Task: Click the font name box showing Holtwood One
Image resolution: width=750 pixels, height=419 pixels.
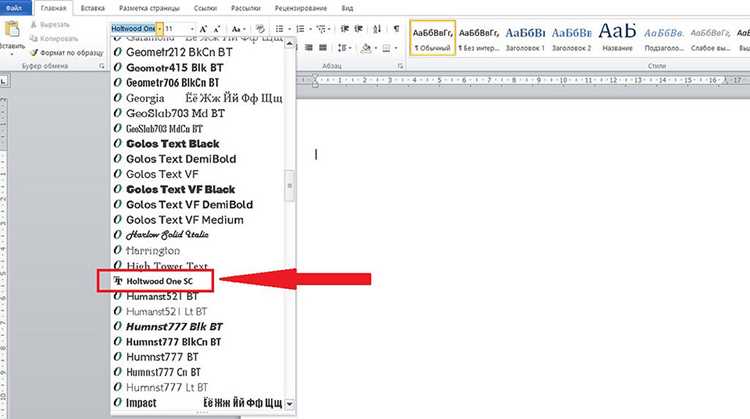Action: 133,29
